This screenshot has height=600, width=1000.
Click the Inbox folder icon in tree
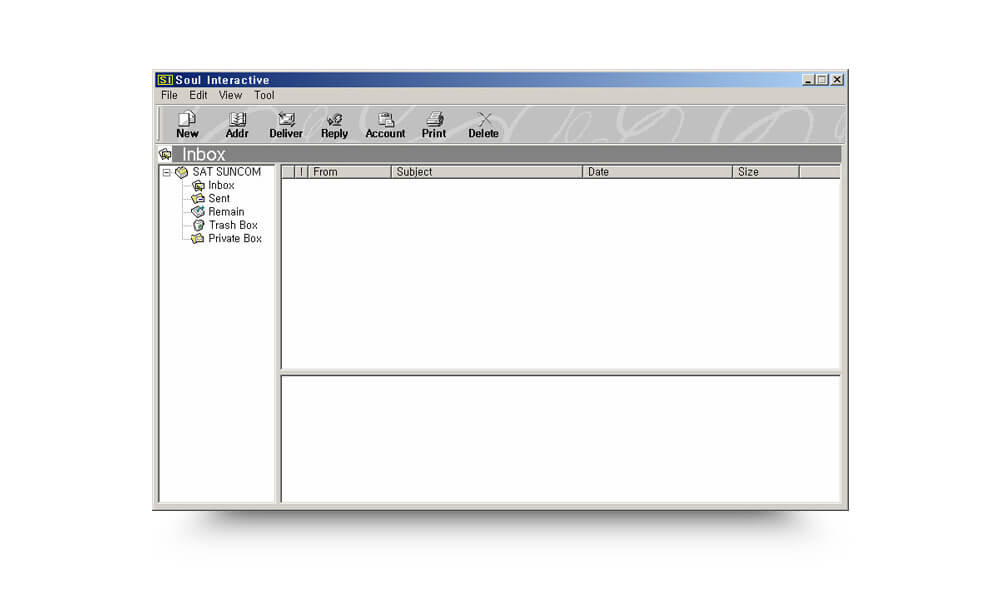(198, 186)
